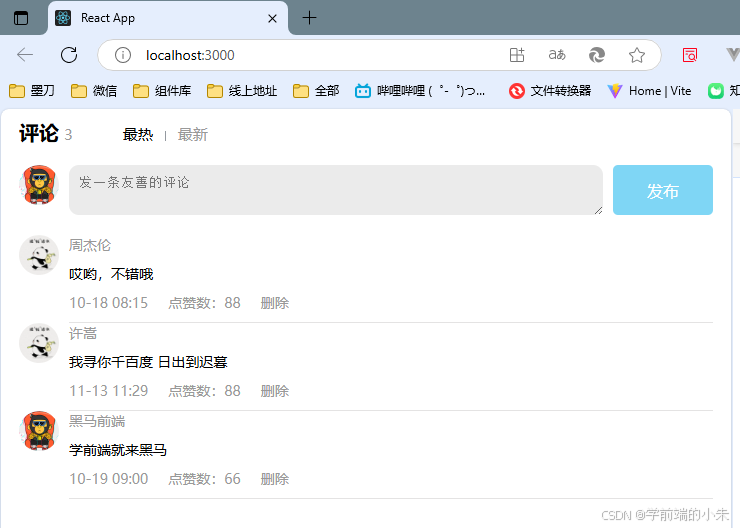Image resolution: width=740 pixels, height=528 pixels.
Task: Click 周杰伦's panda avatar
Action: coord(39,255)
